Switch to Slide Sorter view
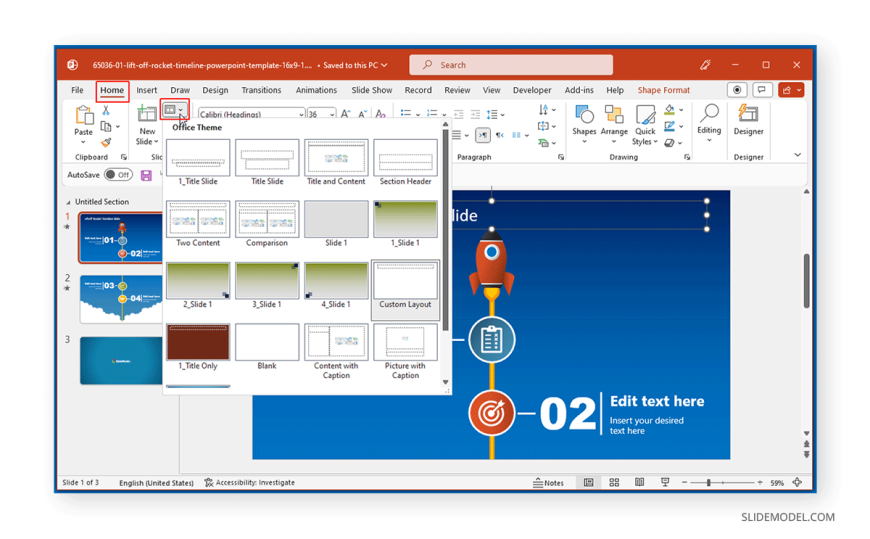The width and height of the screenshot is (870, 539). coord(614,483)
